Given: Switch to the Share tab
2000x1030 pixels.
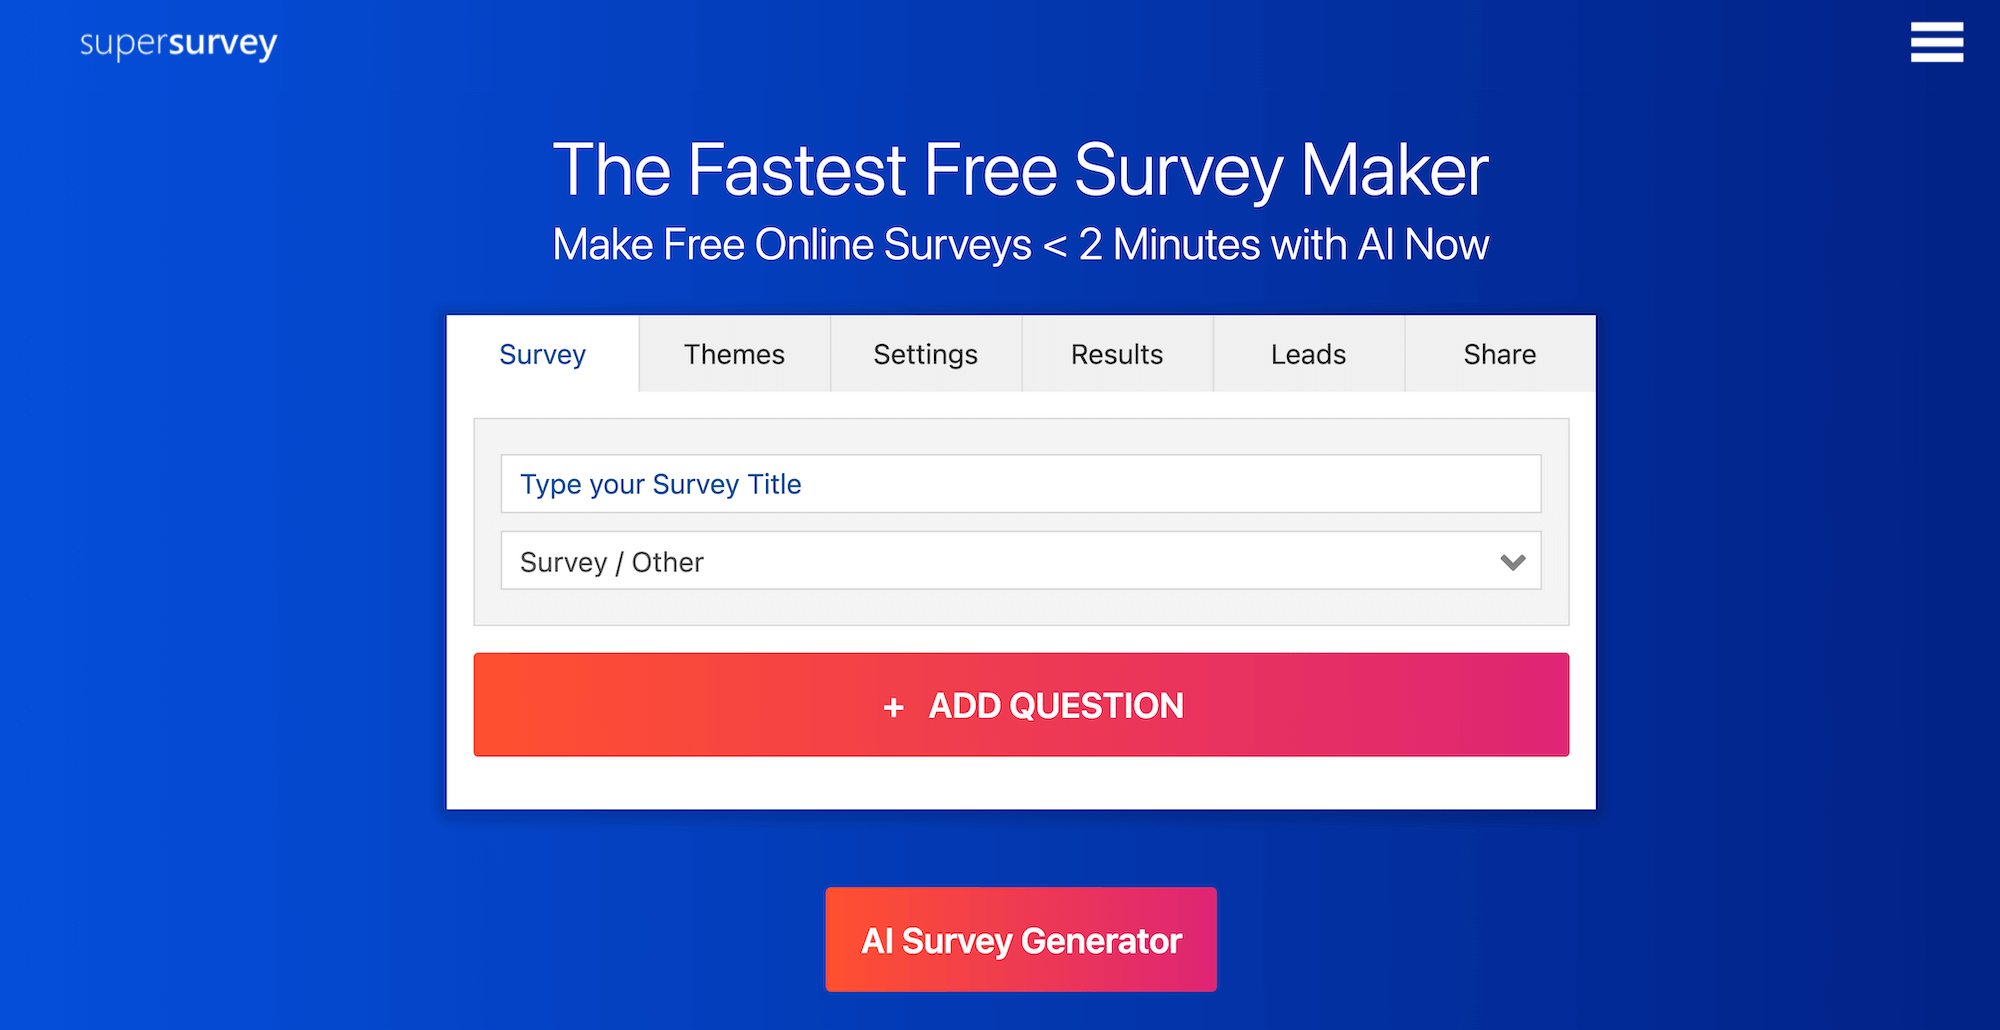Looking at the screenshot, I should (x=1500, y=354).
